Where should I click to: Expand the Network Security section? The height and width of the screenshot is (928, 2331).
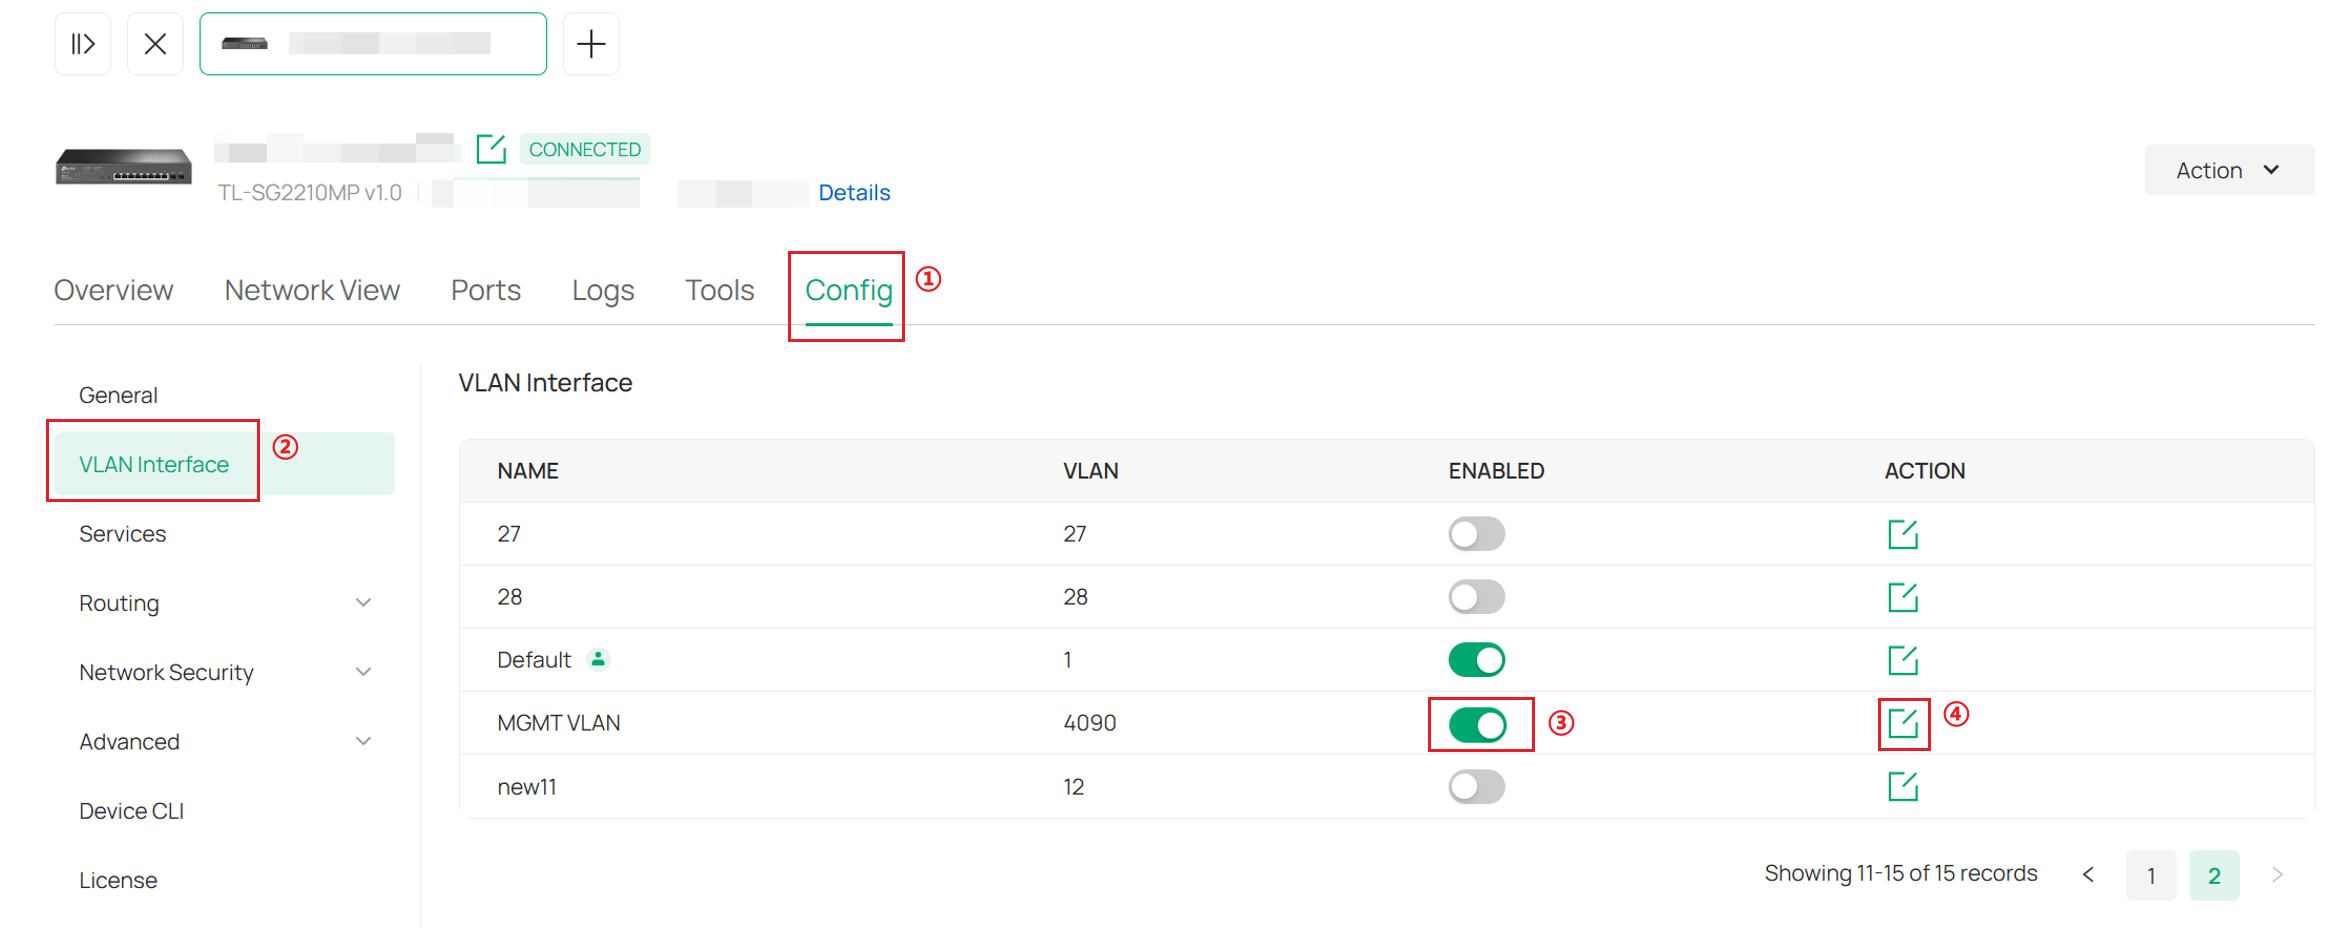pyautogui.click(x=364, y=671)
